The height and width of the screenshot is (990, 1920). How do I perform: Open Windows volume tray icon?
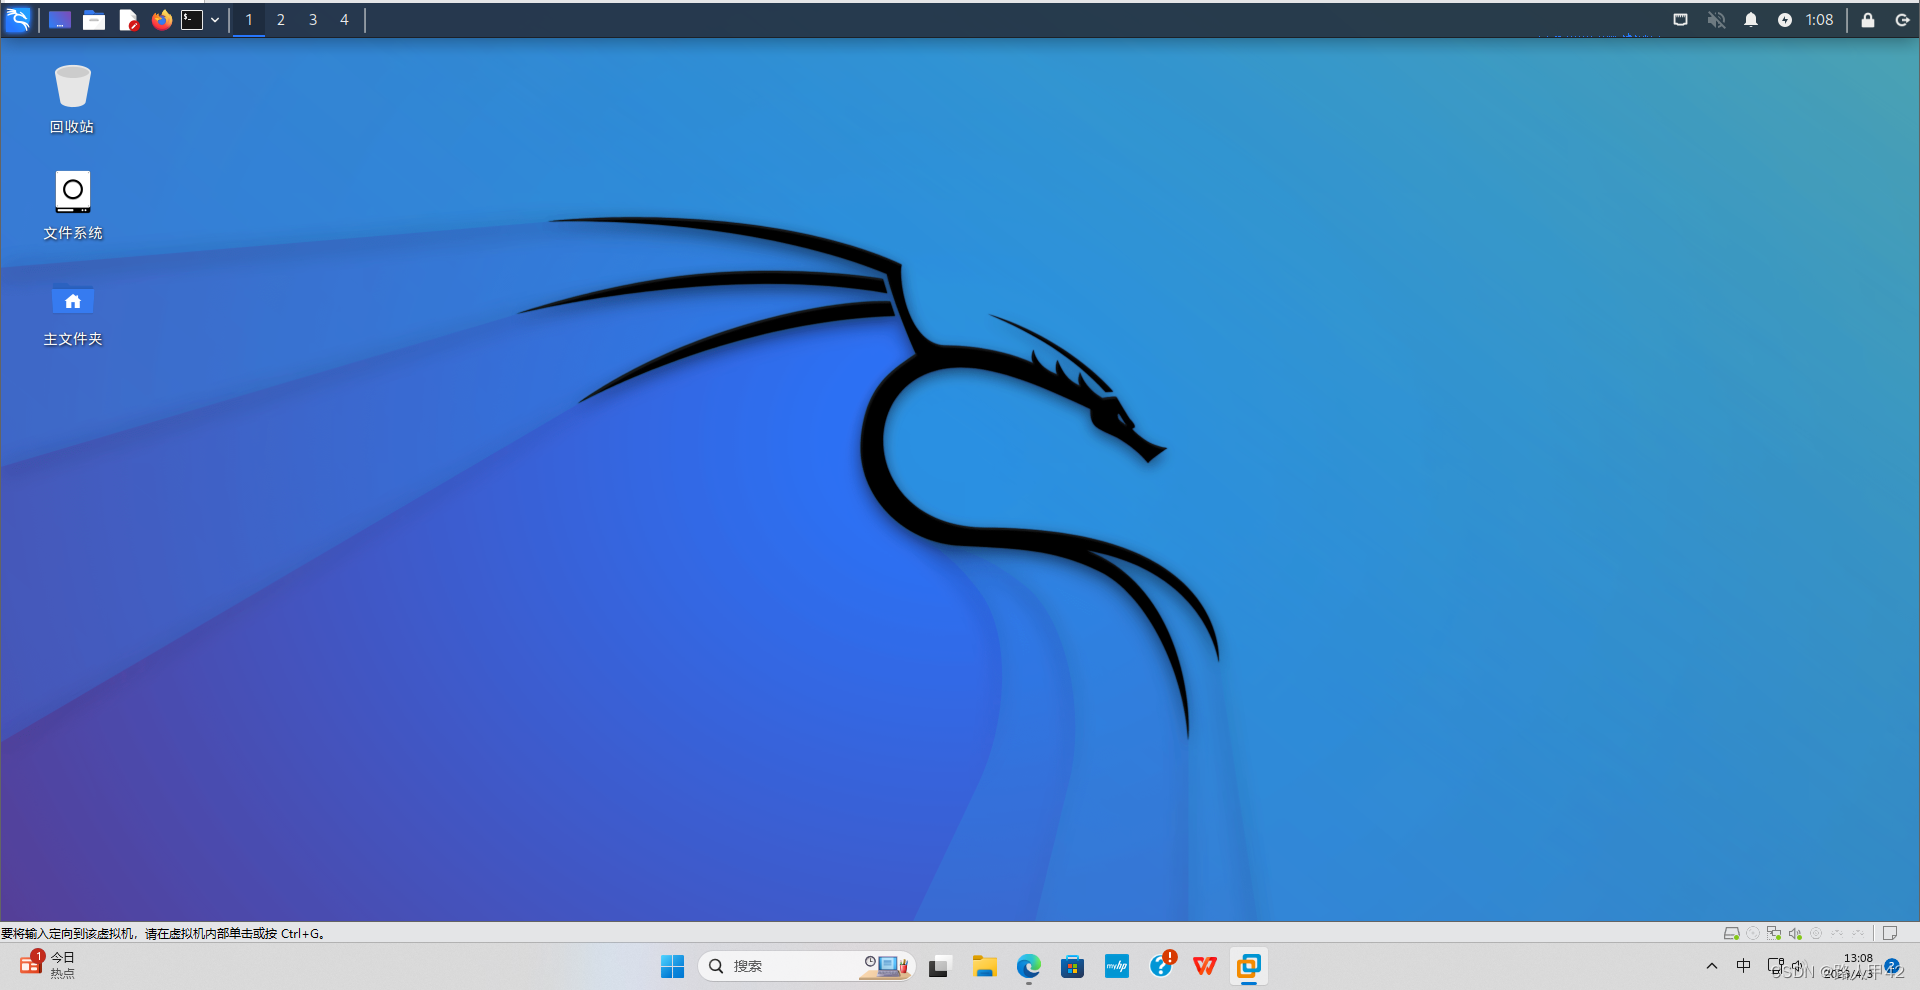[x=1797, y=966]
